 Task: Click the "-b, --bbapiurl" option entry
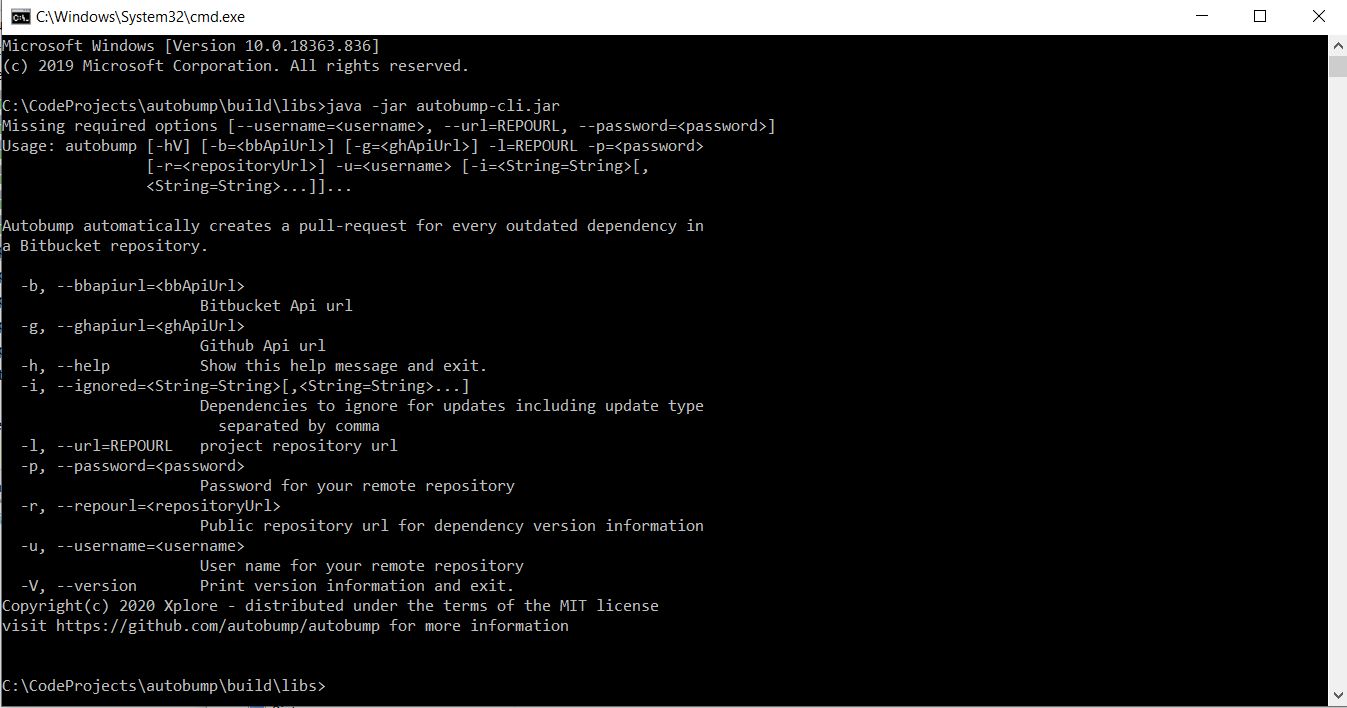click(x=132, y=286)
